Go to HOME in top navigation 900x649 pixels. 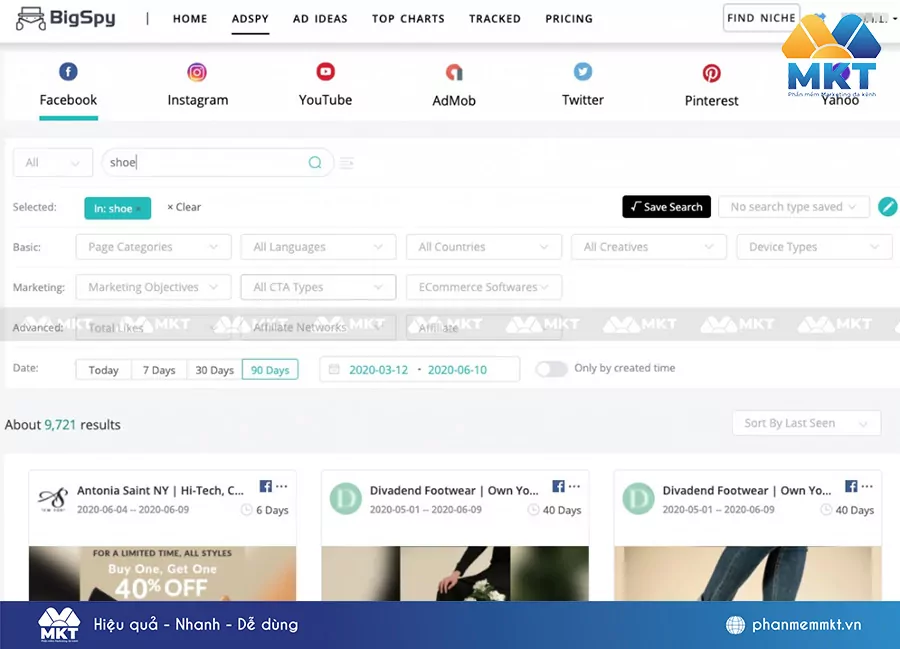190,19
